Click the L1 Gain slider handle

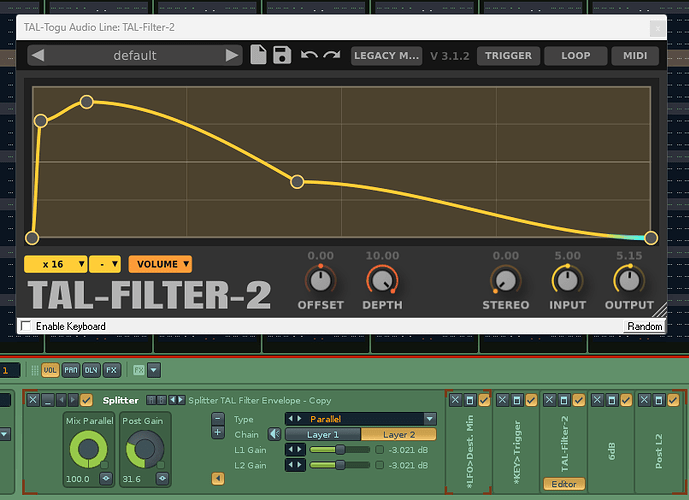tap(340, 449)
